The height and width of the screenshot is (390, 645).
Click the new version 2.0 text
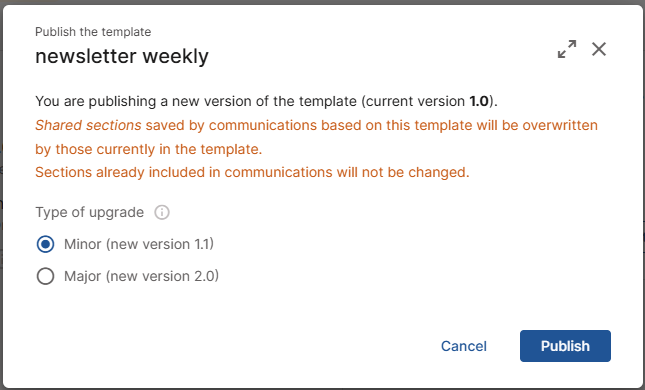[162, 276]
